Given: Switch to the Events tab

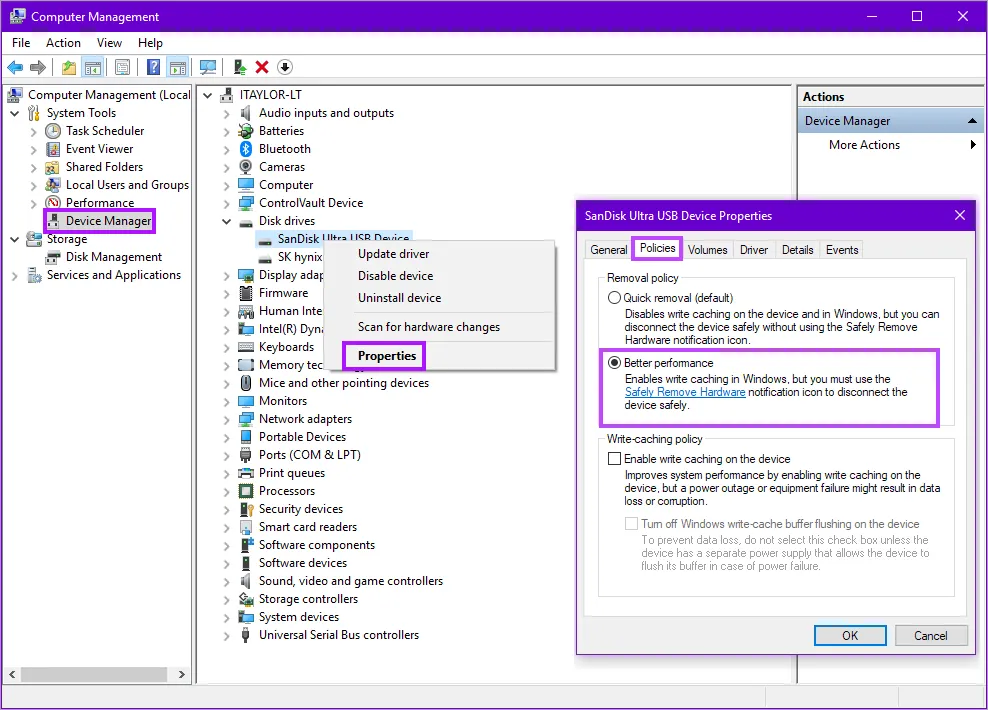Looking at the screenshot, I should pos(842,249).
